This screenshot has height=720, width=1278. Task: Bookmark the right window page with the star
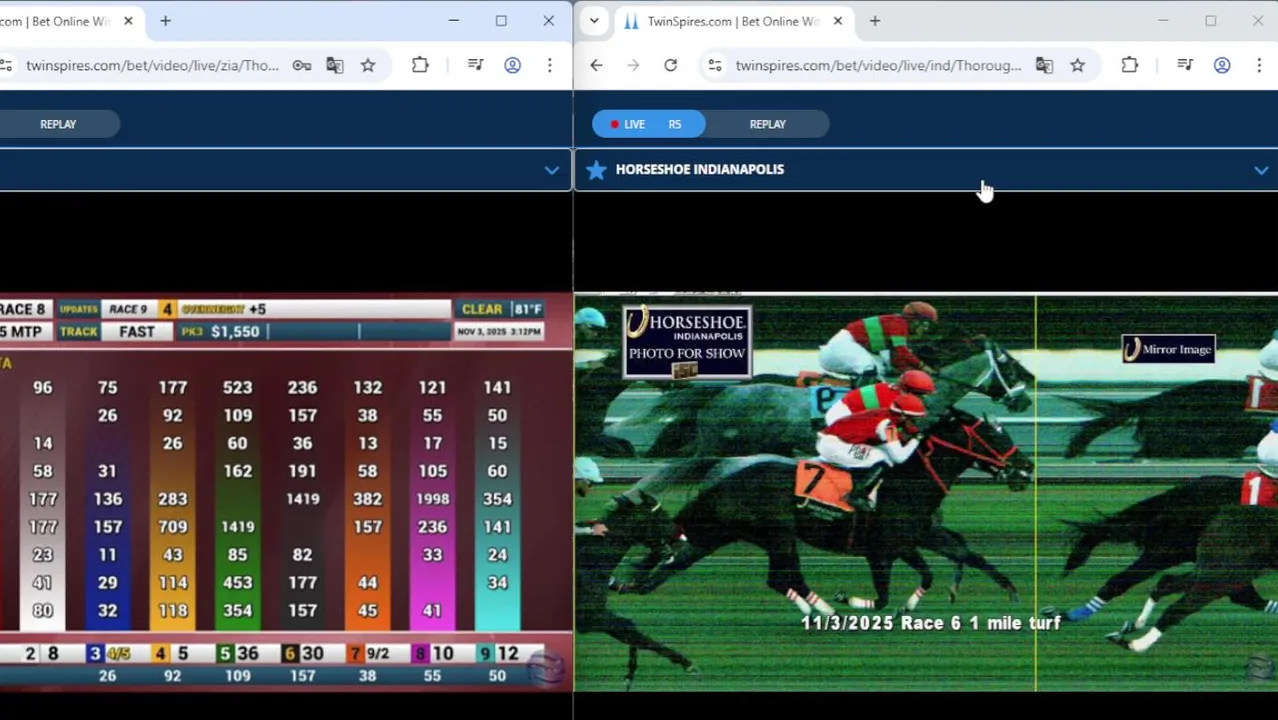(x=1077, y=65)
